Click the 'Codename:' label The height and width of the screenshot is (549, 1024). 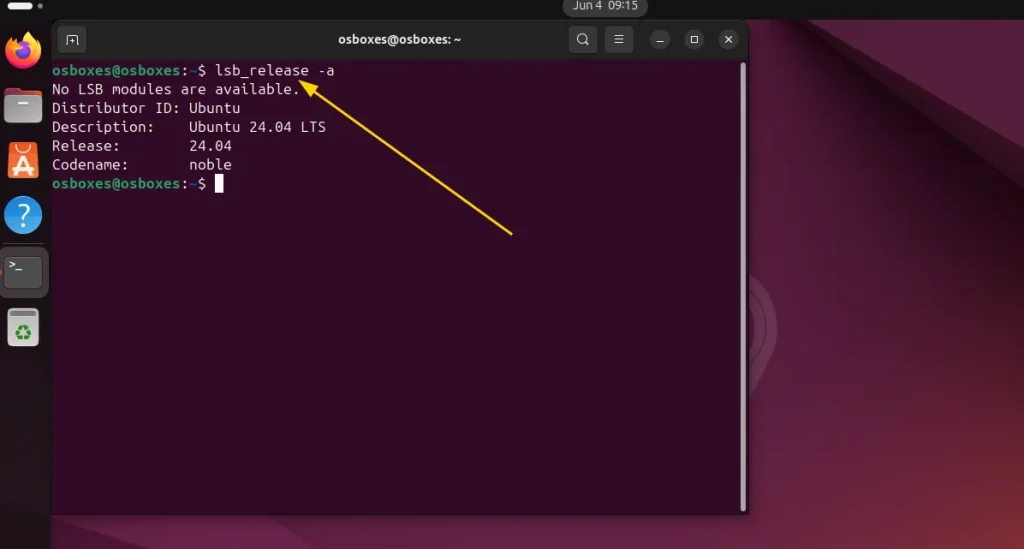pos(90,165)
